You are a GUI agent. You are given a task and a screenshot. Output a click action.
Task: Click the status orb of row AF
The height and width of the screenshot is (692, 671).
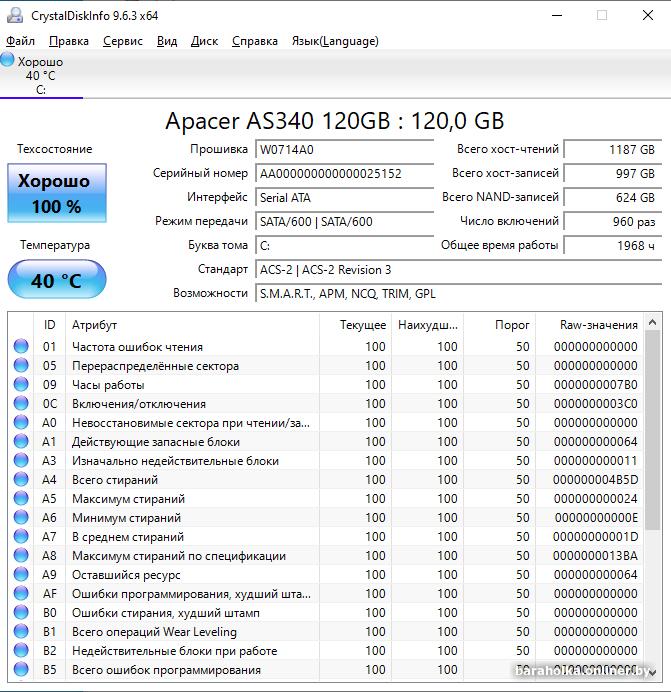point(21,593)
